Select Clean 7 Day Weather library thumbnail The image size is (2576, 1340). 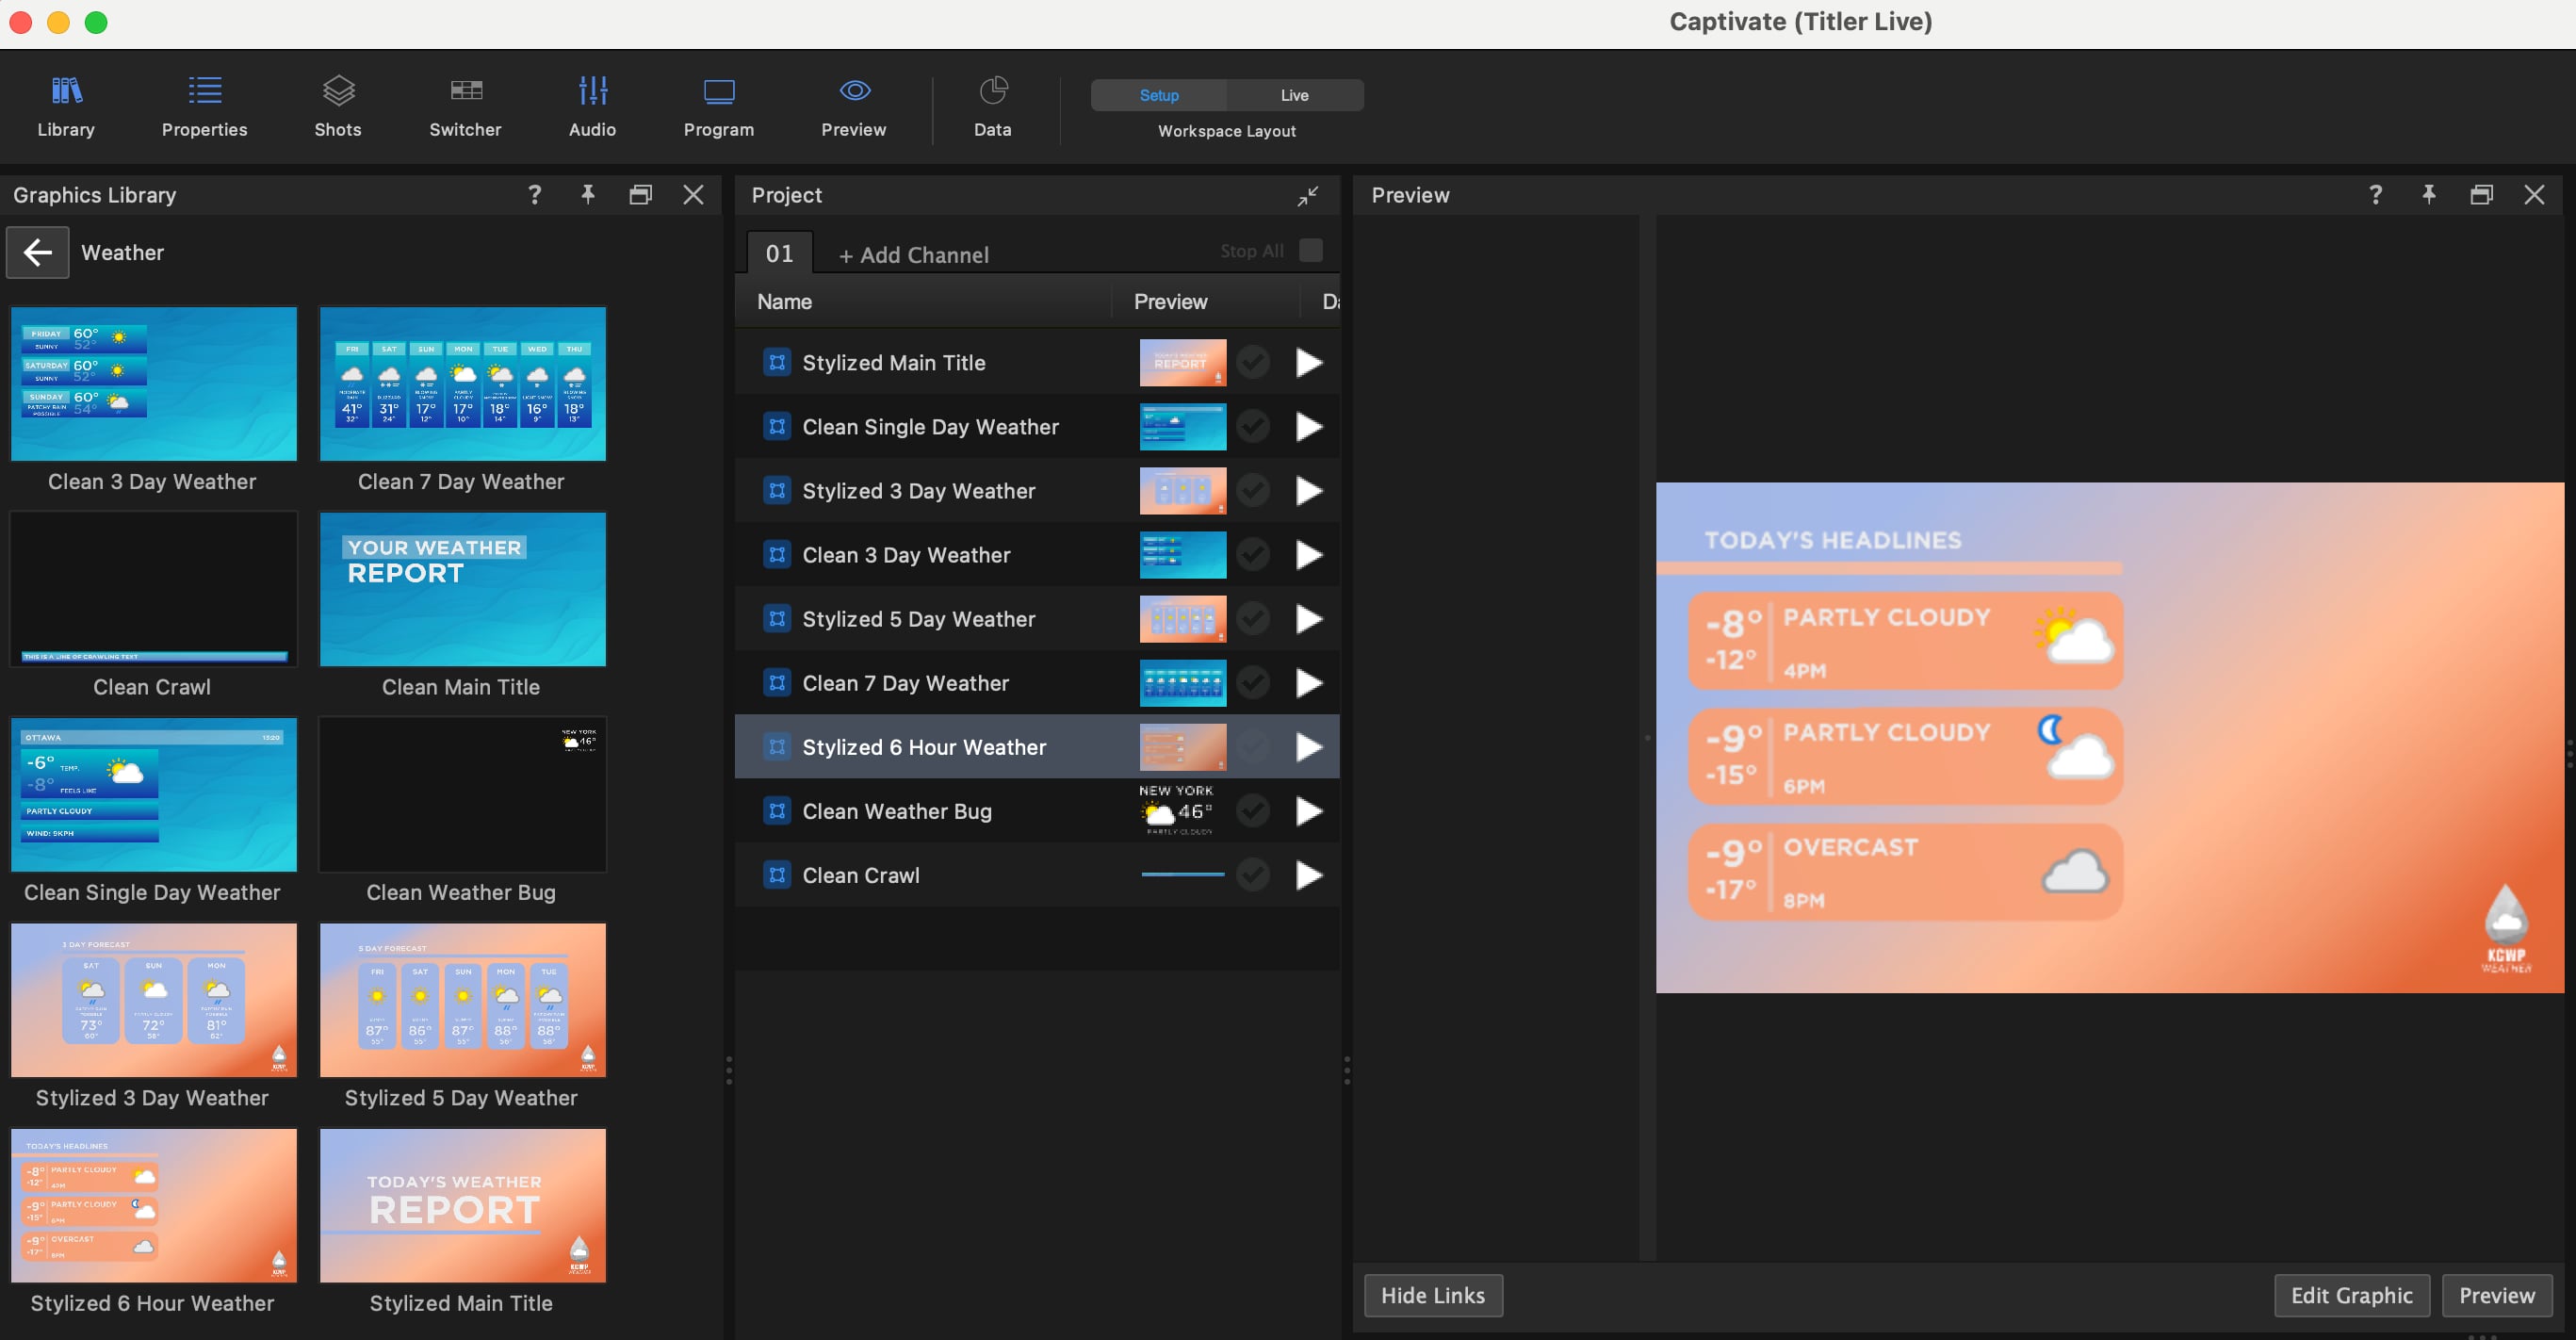pyautogui.click(x=462, y=384)
